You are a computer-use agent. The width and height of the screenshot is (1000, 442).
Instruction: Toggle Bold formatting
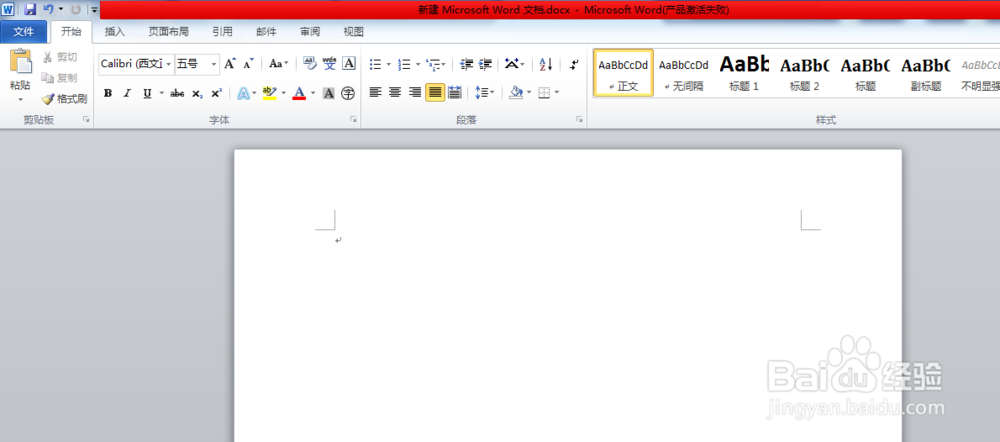click(x=108, y=93)
